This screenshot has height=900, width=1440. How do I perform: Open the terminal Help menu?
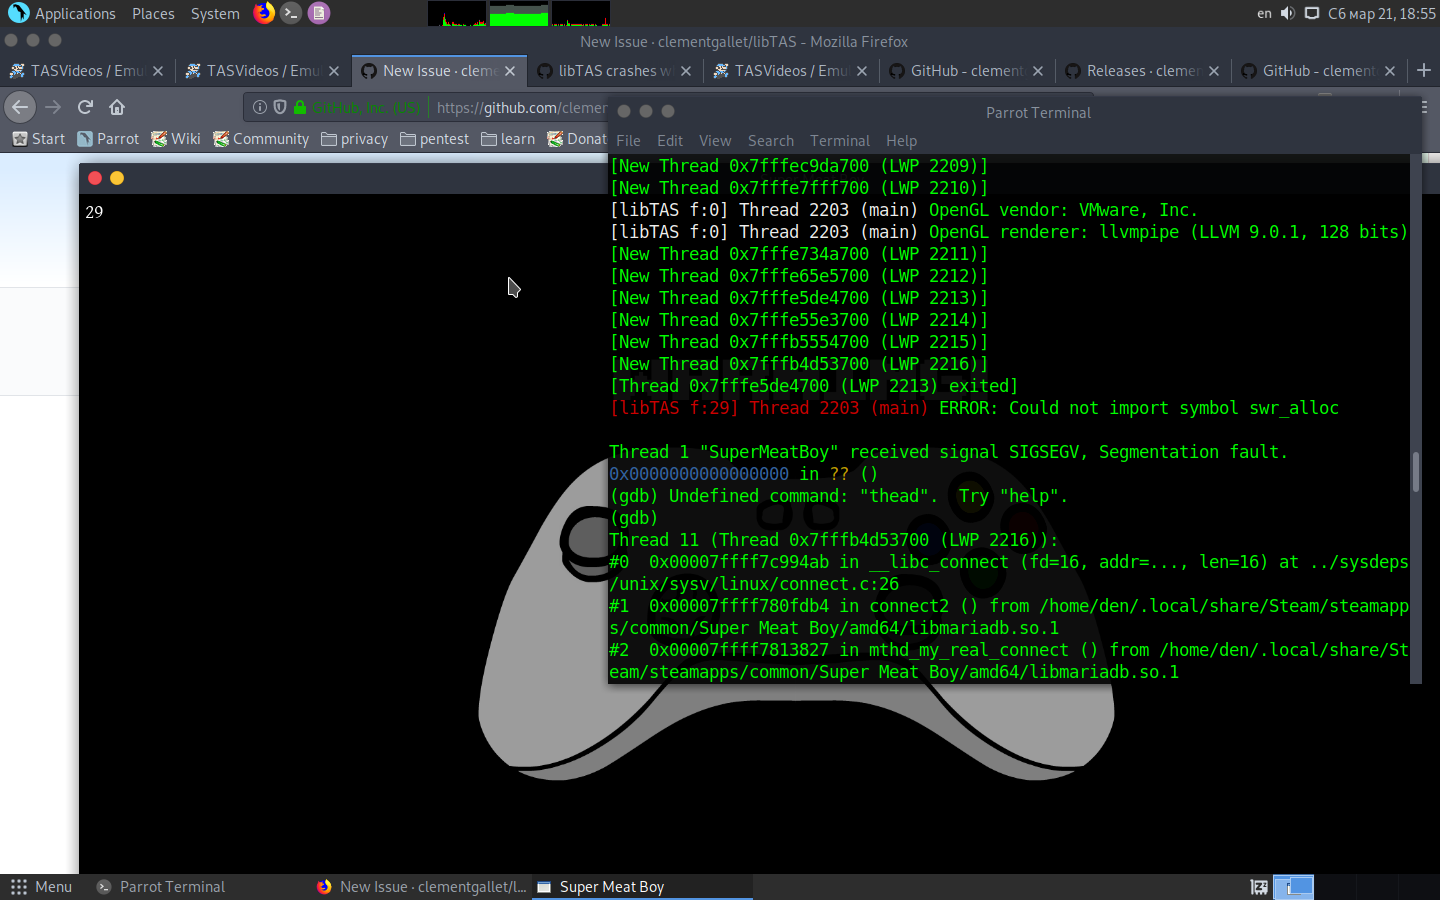(x=901, y=141)
